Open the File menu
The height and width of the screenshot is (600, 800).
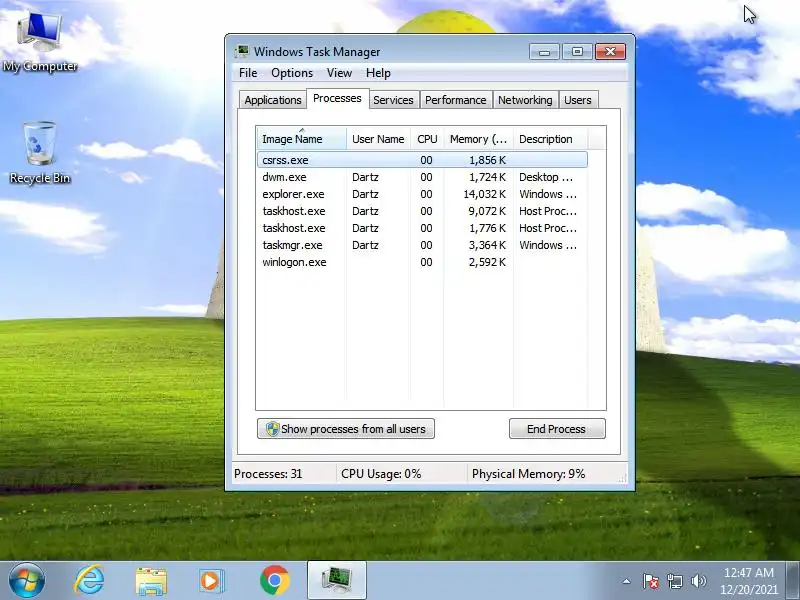248,73
